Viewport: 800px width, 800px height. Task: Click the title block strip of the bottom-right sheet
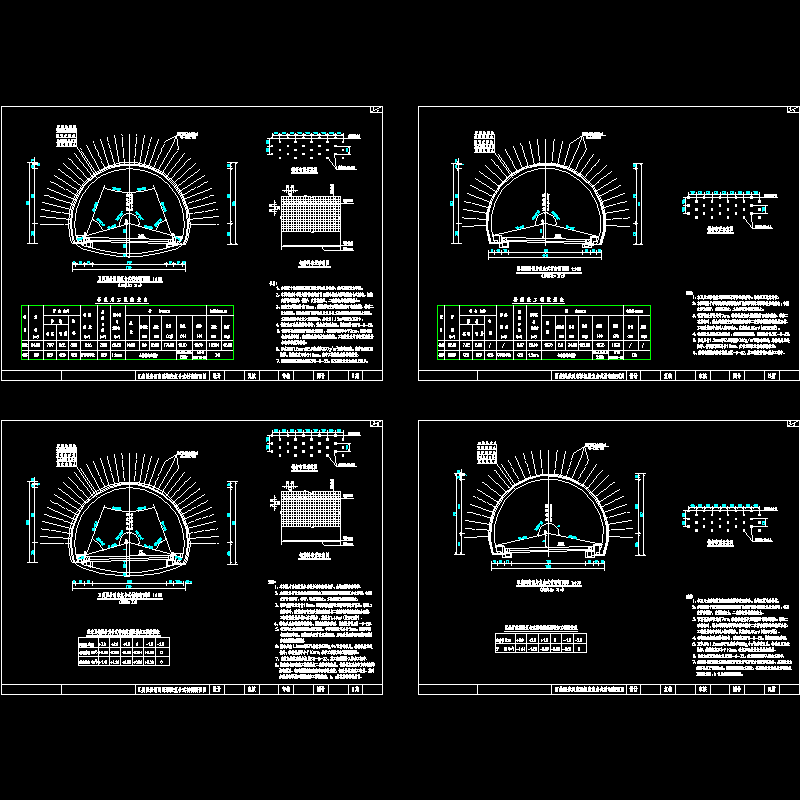click(x=609, y=689)
